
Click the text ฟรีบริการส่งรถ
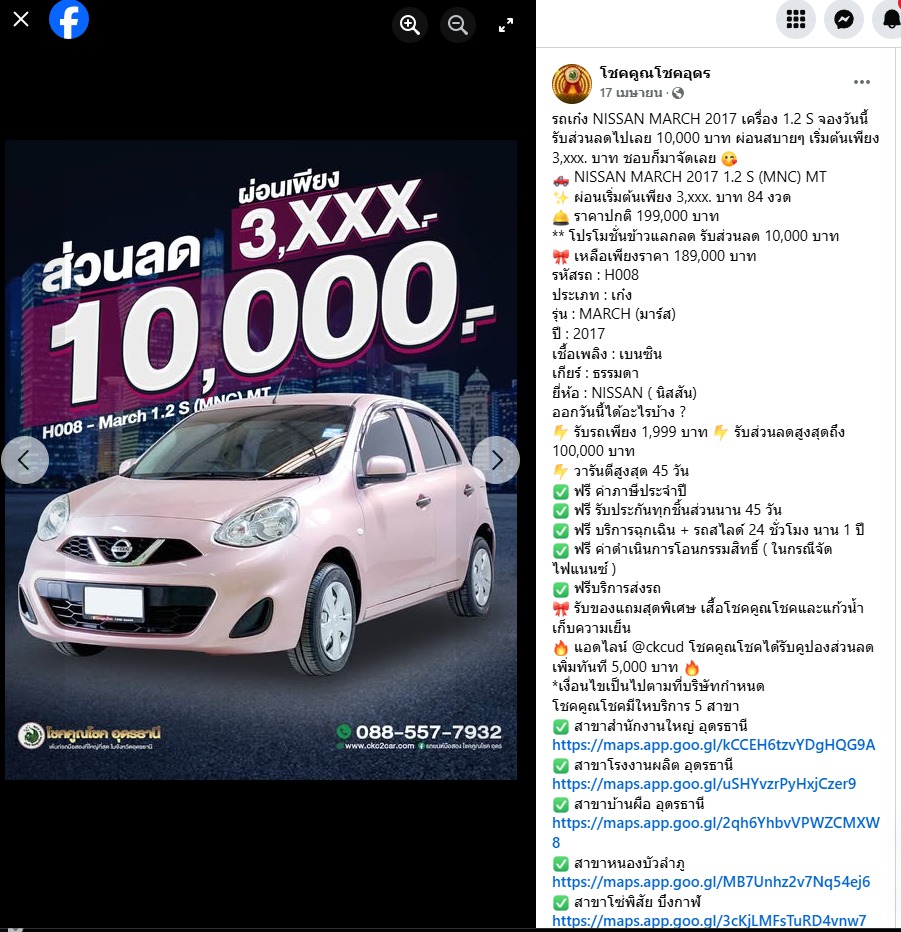(x=617, y=588)
